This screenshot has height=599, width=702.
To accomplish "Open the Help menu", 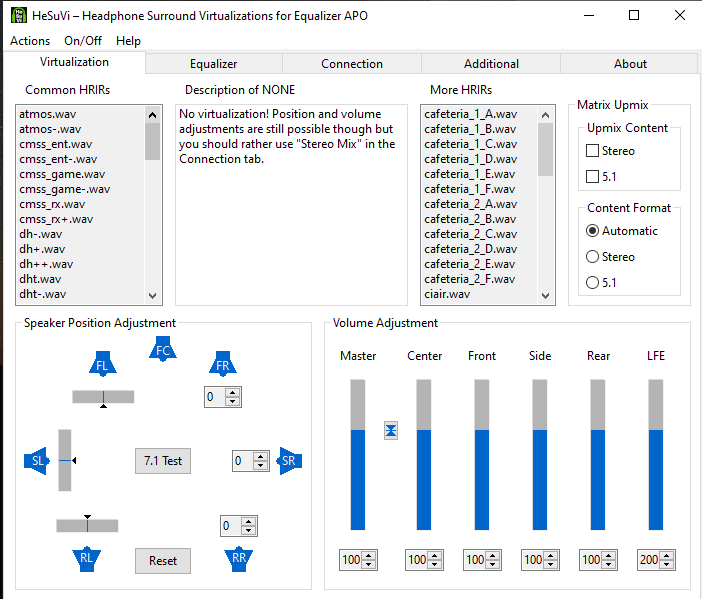I will [128, 41].
